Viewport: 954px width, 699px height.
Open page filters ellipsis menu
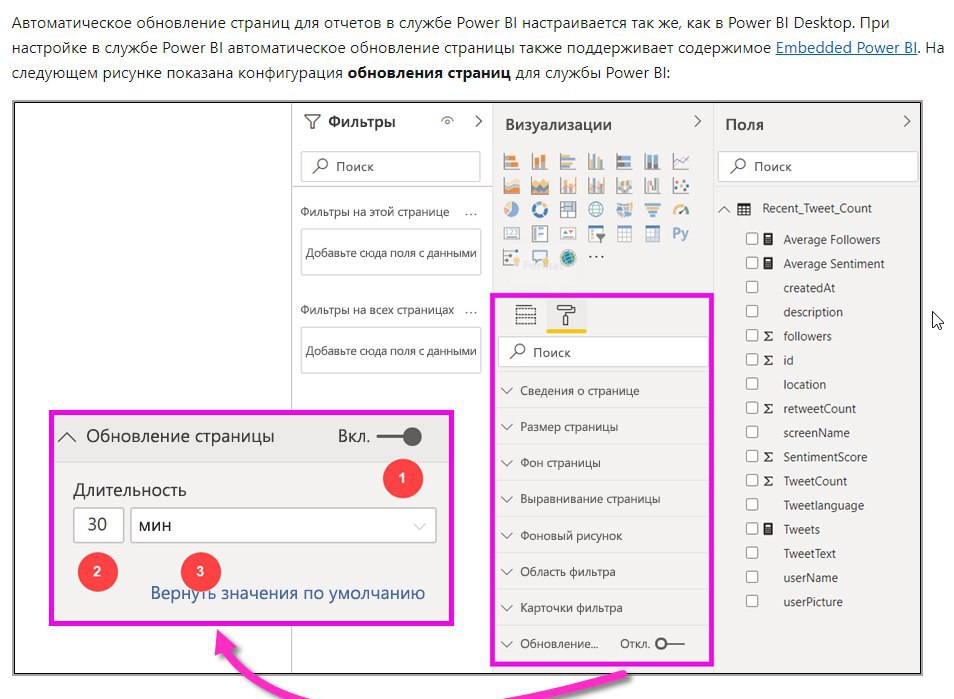pyautogui.click(x=471, y=213)
